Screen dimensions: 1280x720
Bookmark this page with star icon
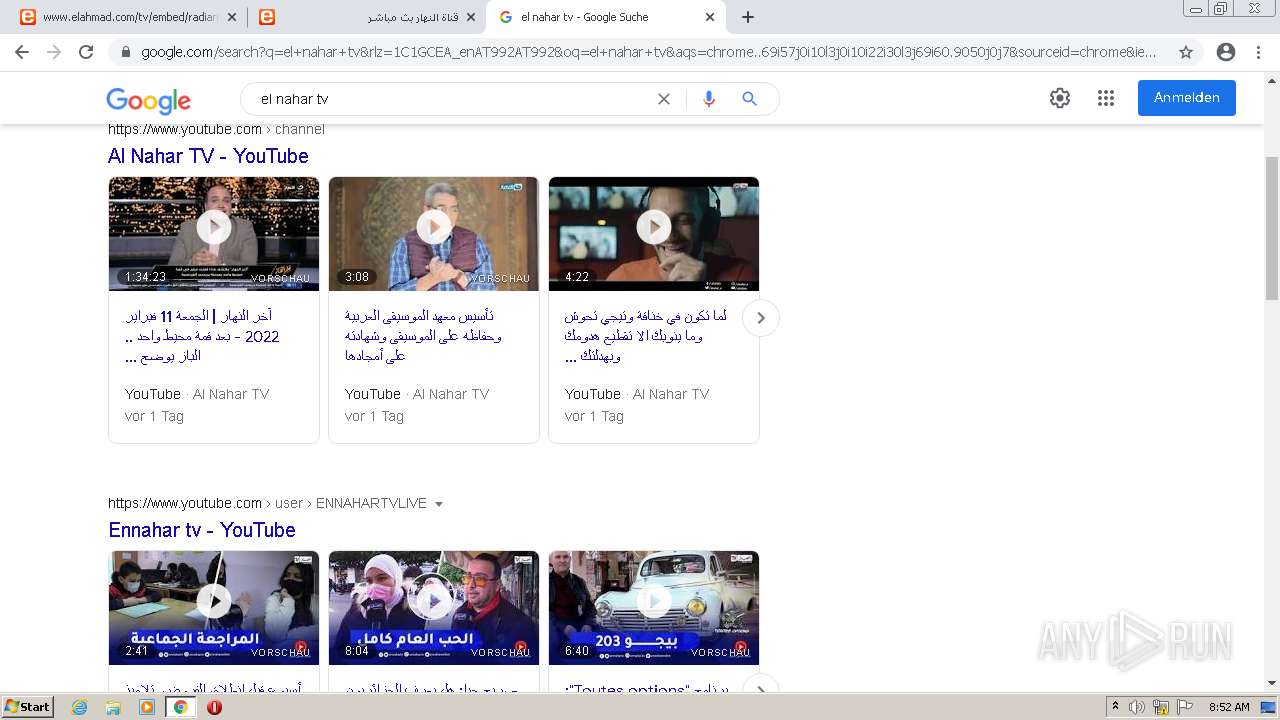click(x=1186, y=52)
